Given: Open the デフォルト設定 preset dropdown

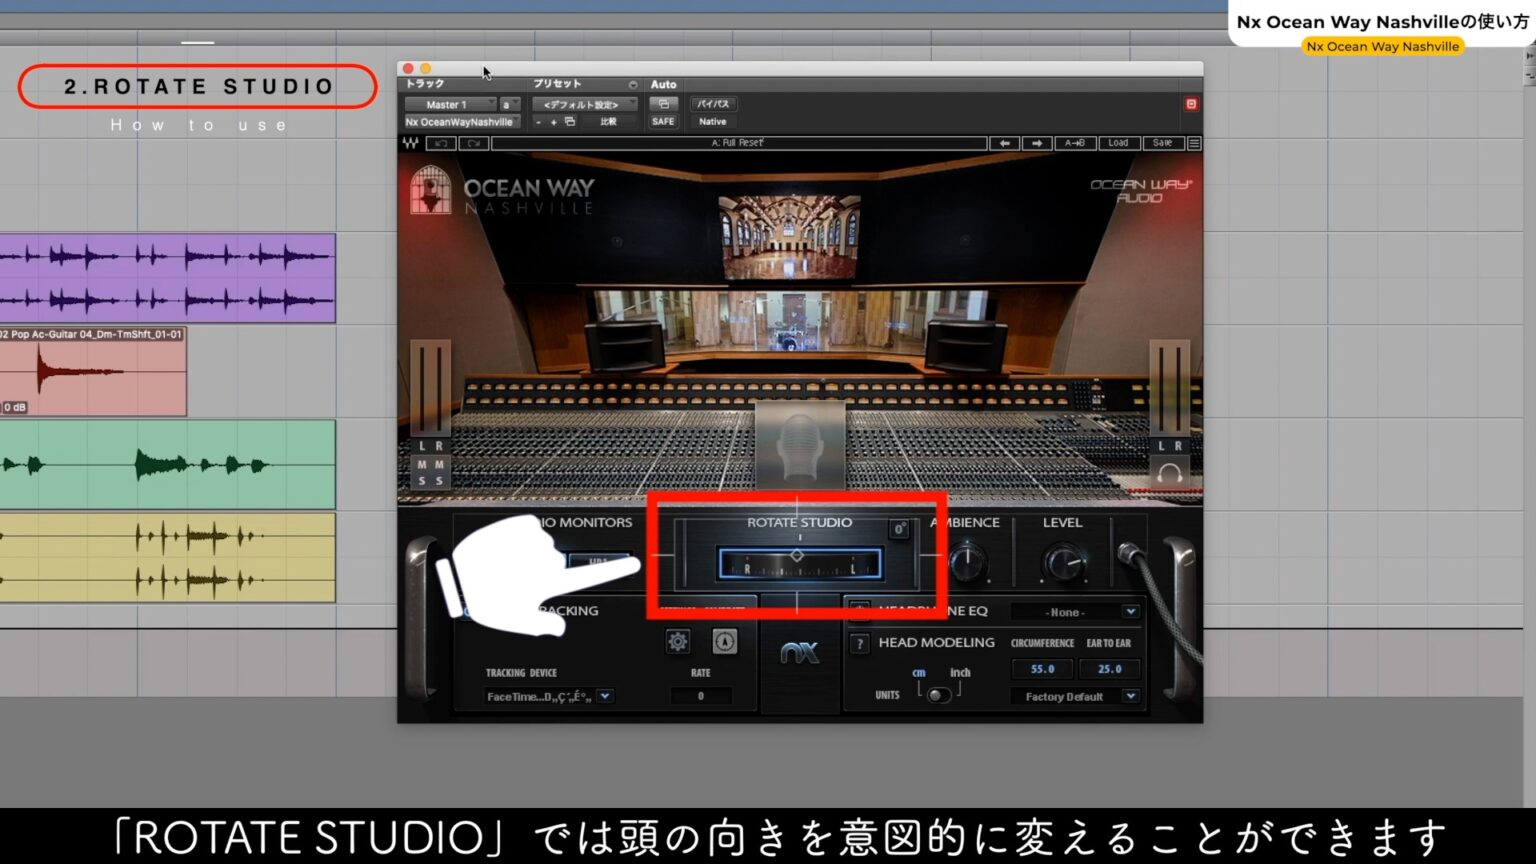Looking at the screenshot, I should point(584,104).
